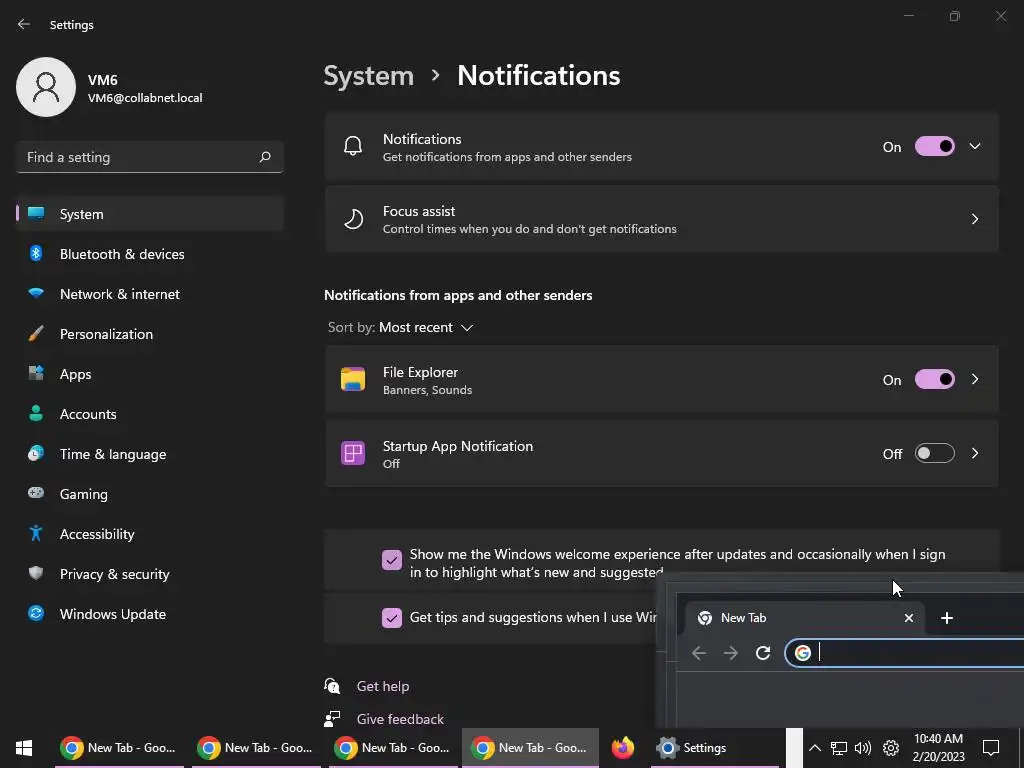The image size is (1024, 768).
Task: Disable File Explorer notifications toggle
Action: point(935,379)
